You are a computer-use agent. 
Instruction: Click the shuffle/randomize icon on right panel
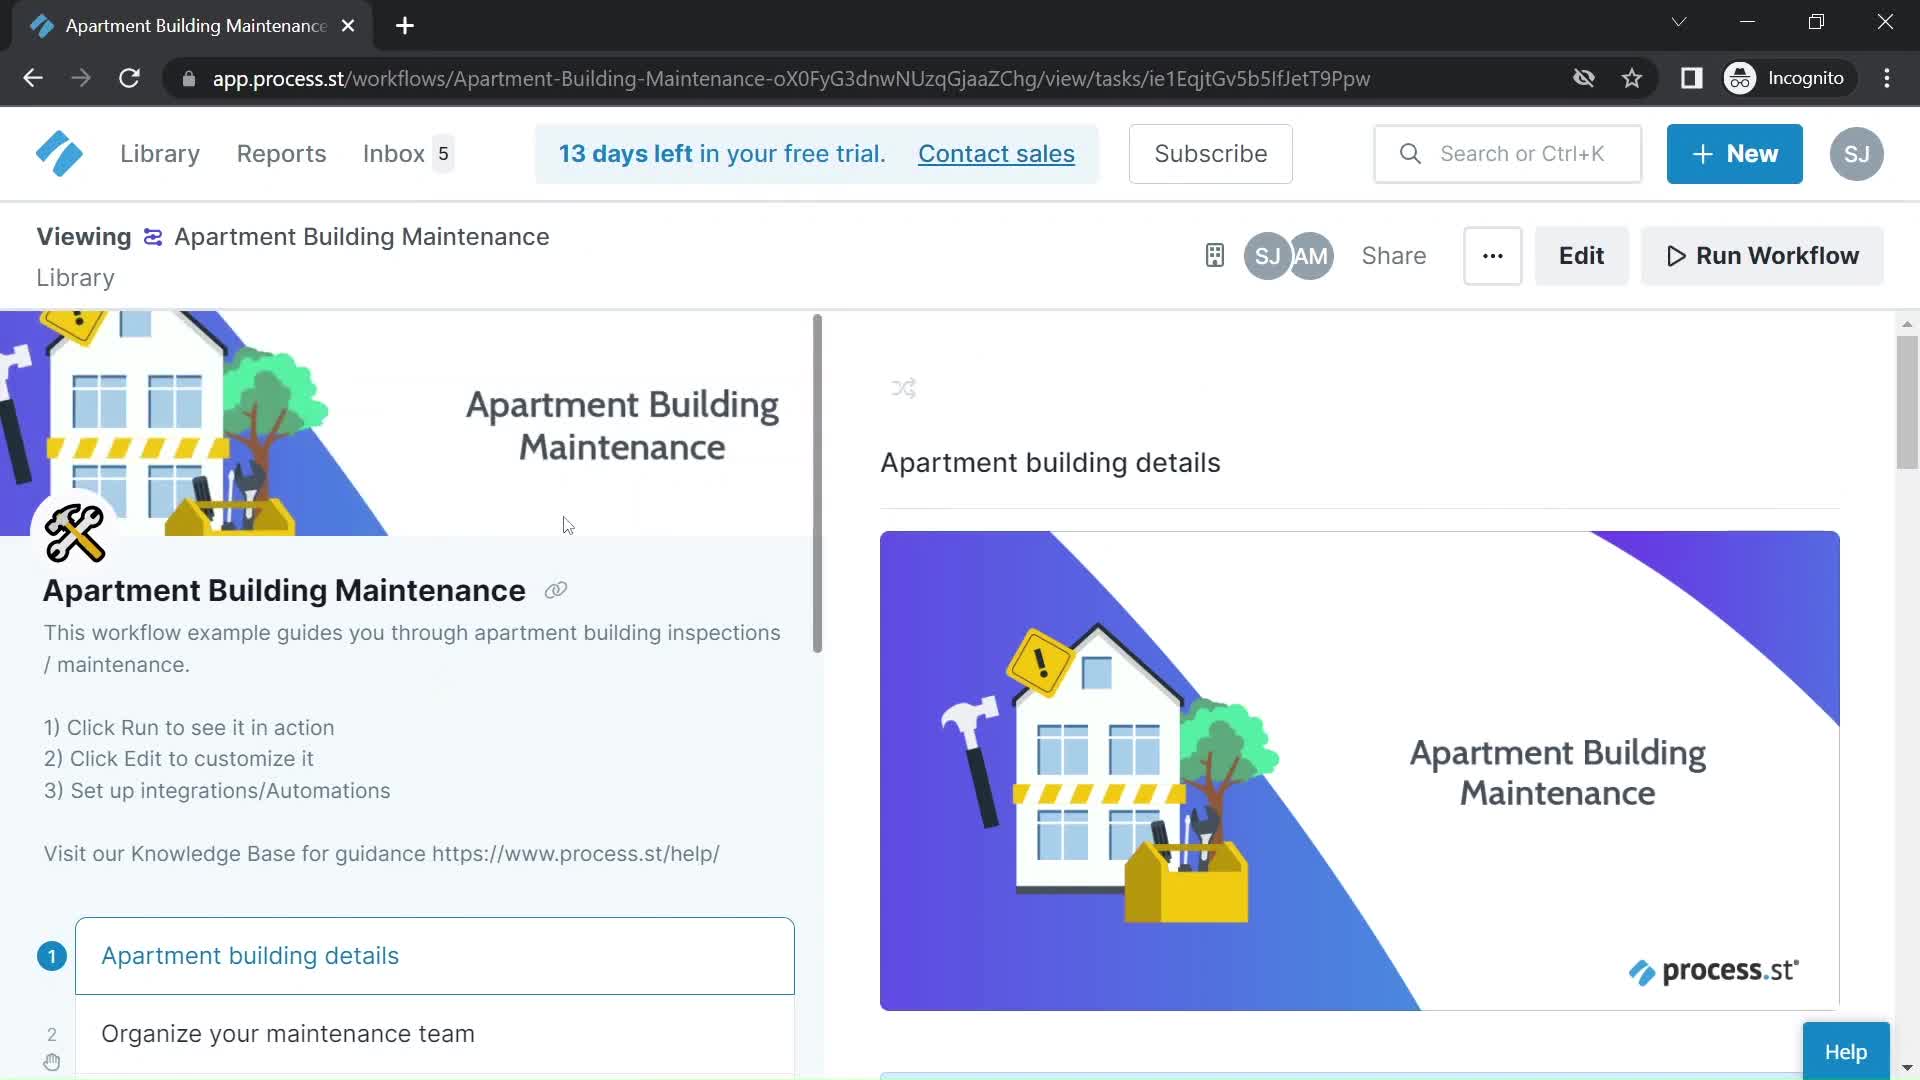click(903, 388)
